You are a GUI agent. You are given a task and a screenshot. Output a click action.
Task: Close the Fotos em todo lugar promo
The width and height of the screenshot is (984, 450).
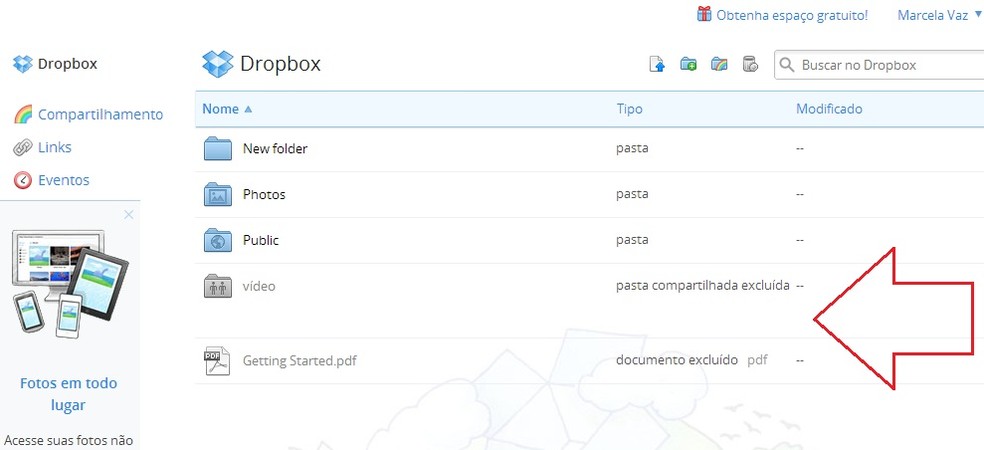pos(129,215)
